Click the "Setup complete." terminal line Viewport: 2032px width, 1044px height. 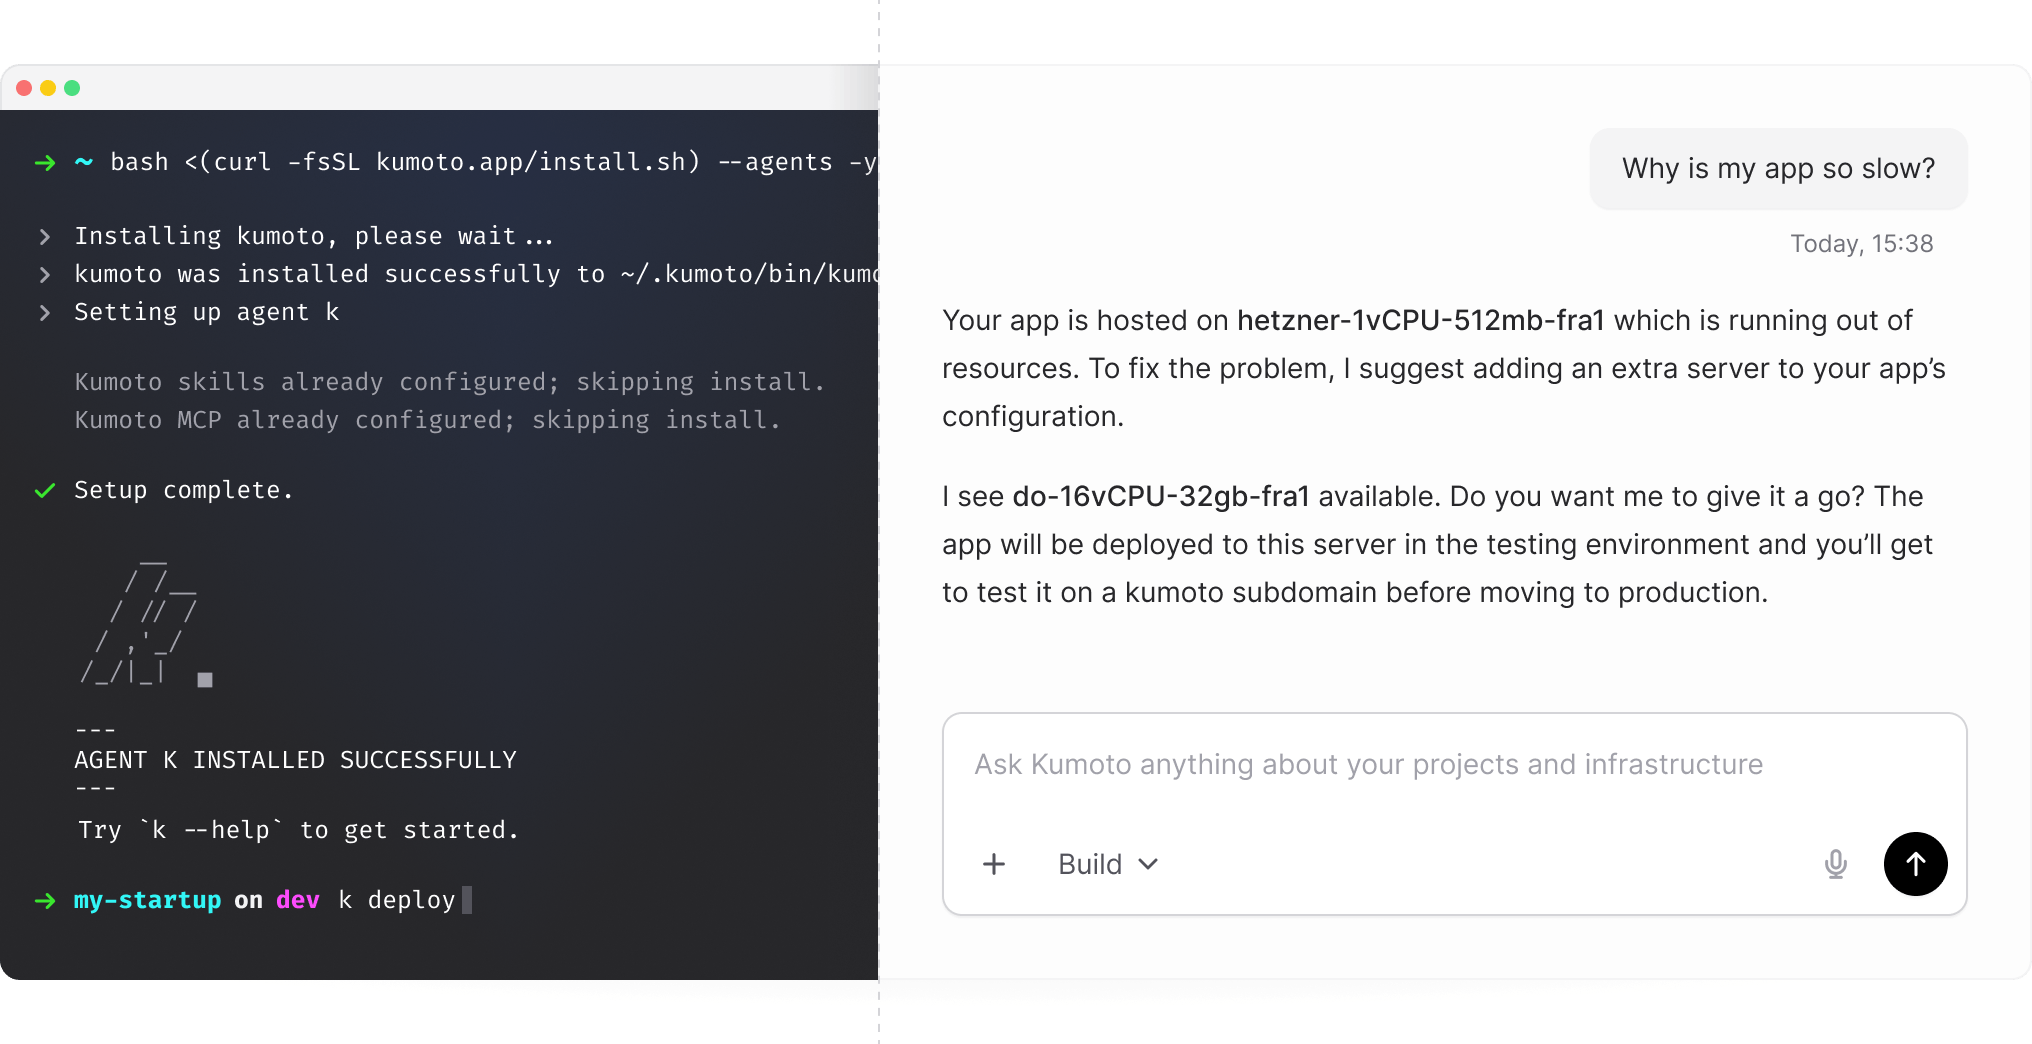point(184,490)
